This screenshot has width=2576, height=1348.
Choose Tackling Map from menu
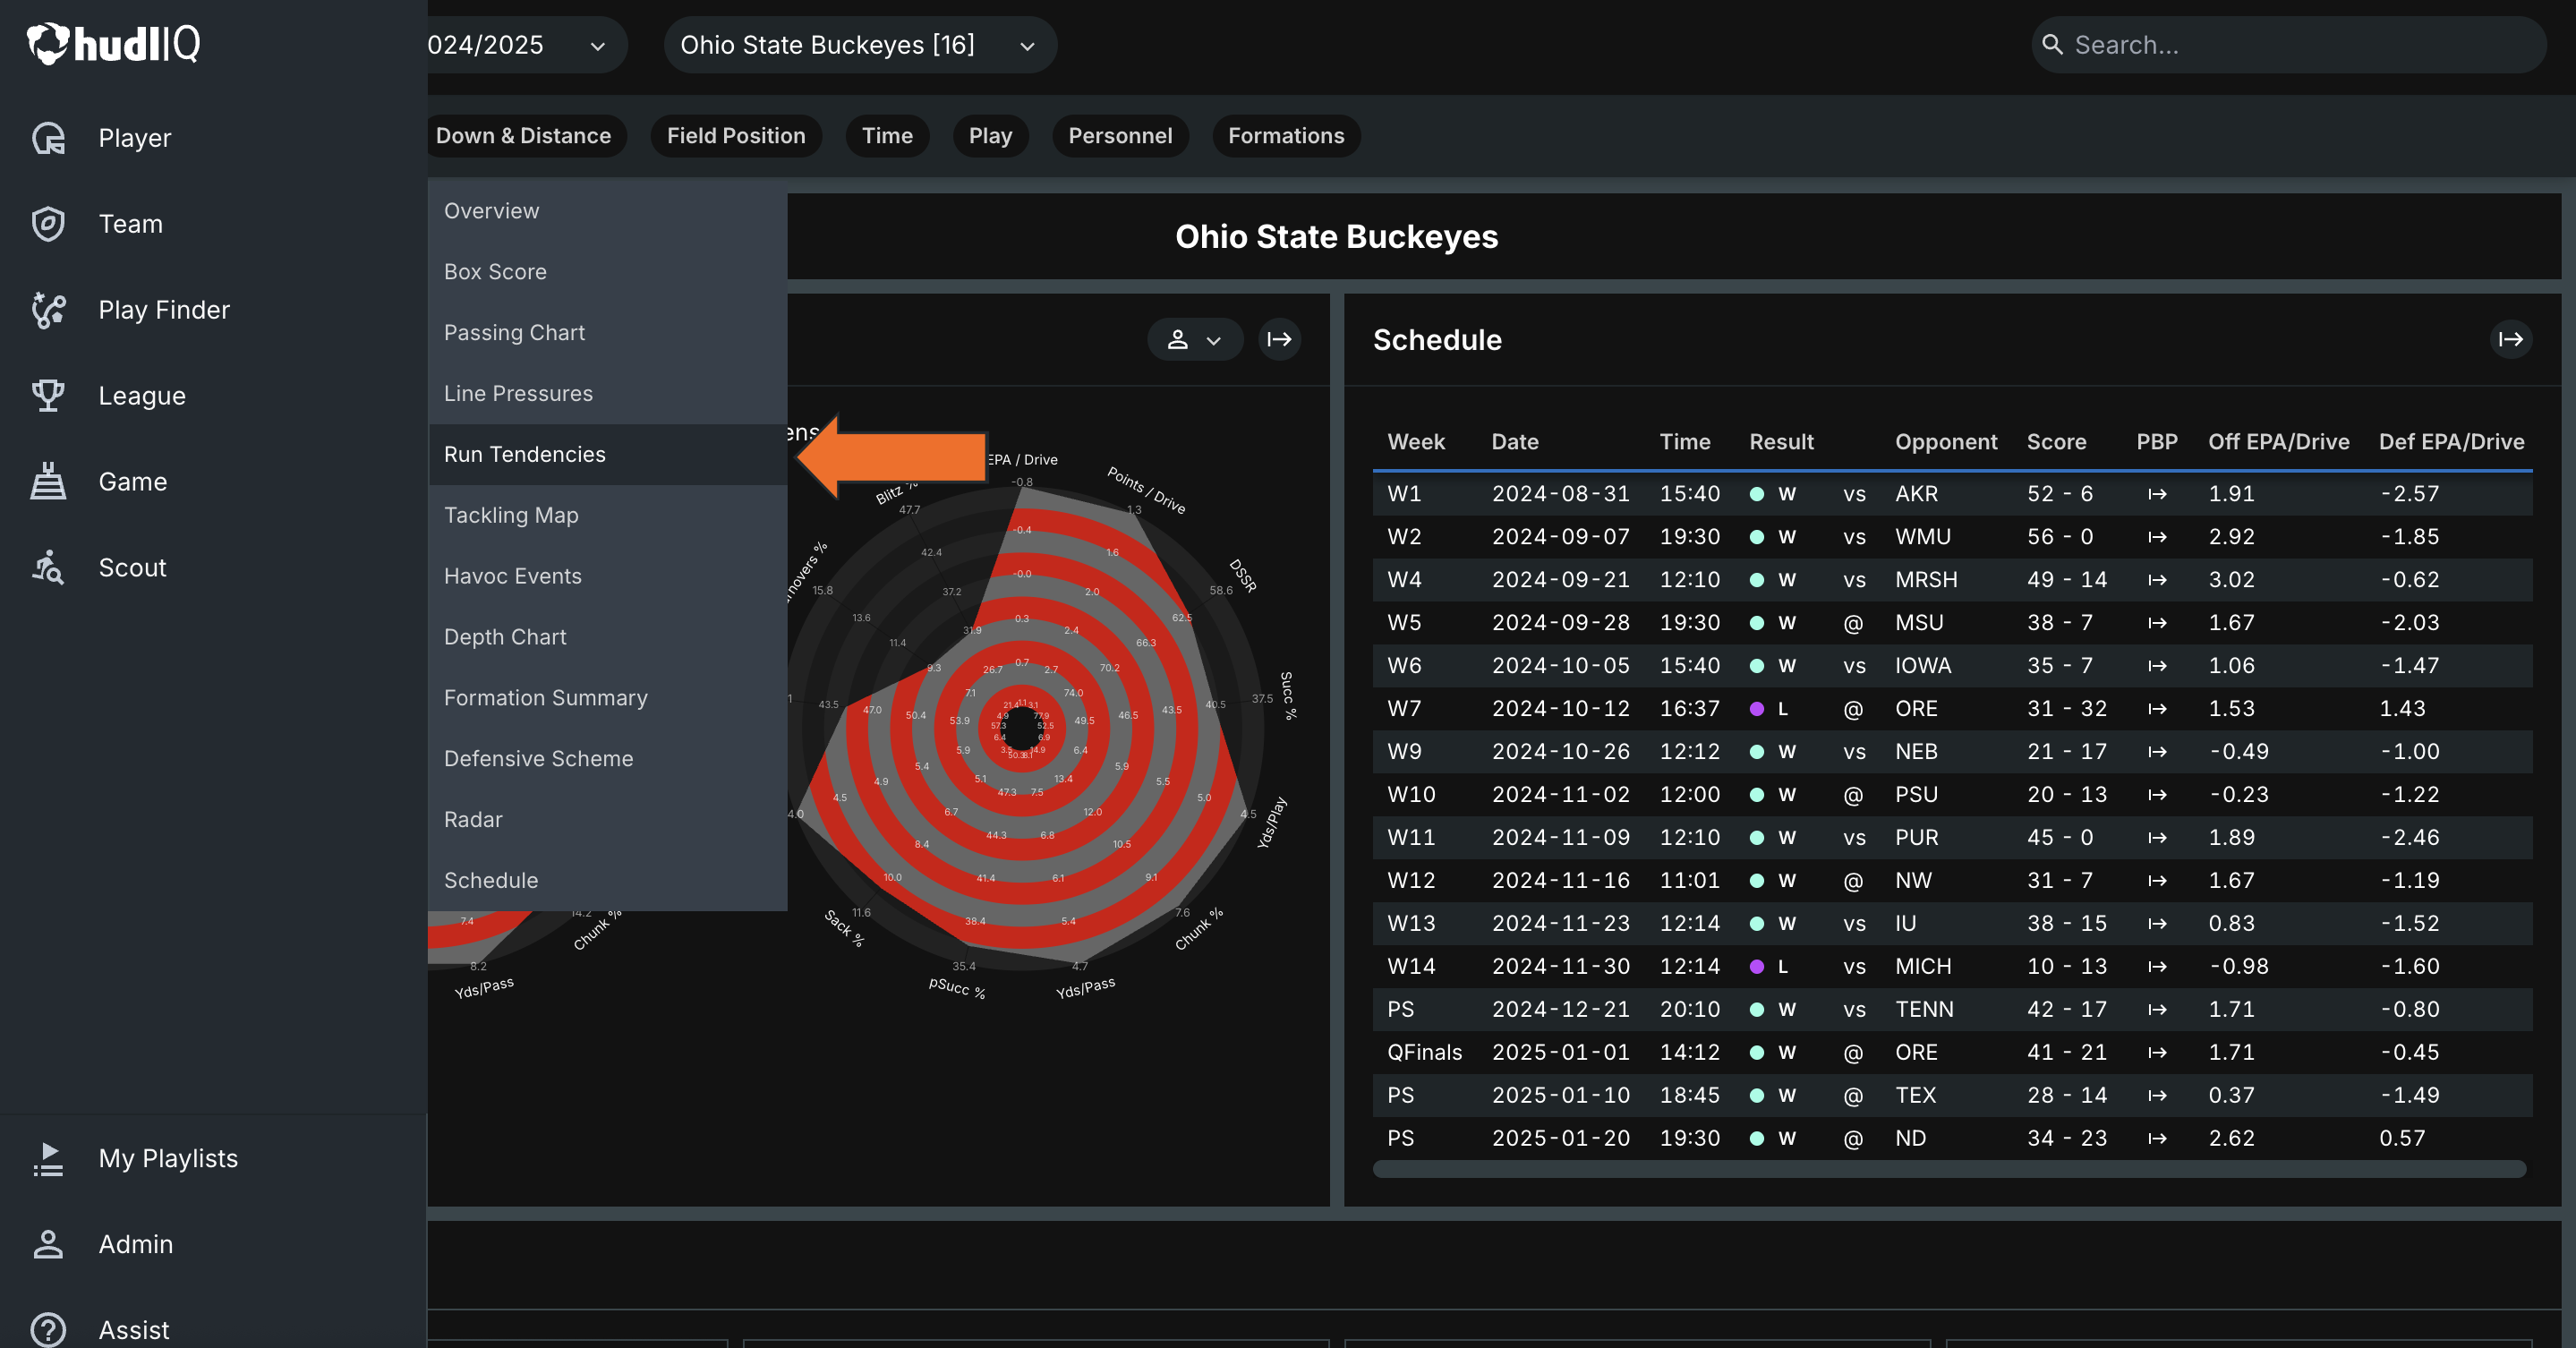coord(608,516)
